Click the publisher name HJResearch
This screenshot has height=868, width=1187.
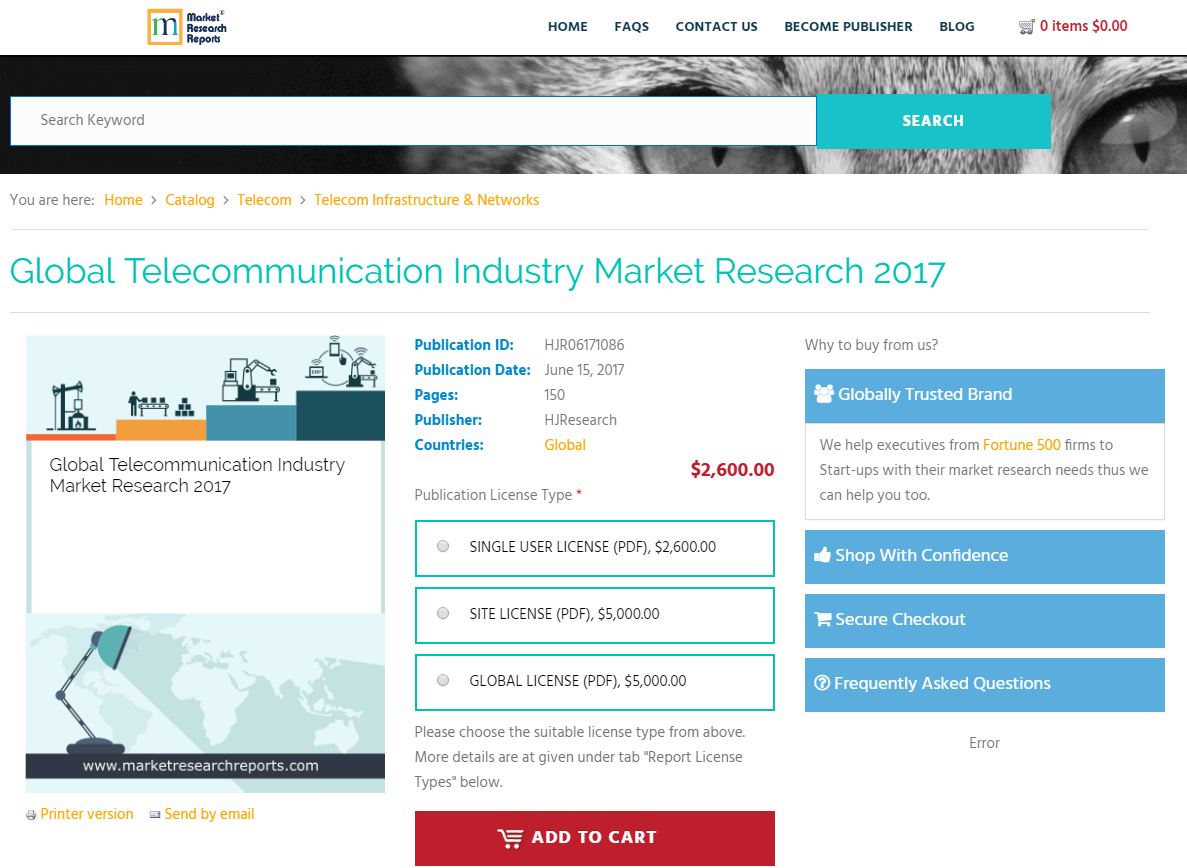[581, 420]
